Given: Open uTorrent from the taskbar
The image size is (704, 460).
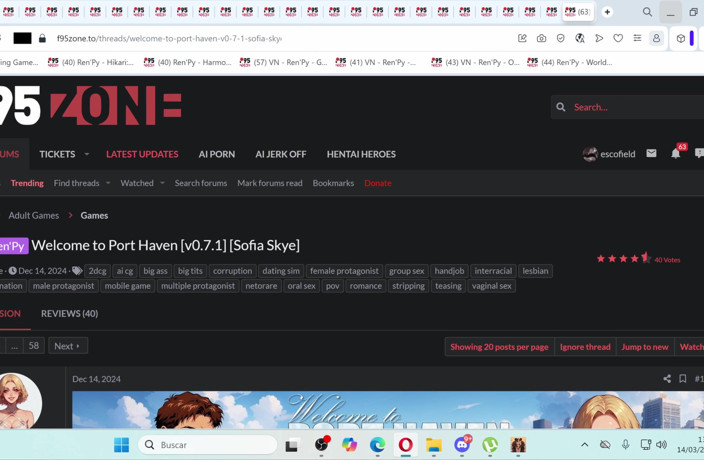Looking at the screenshot, I should [x=490, y=445].
